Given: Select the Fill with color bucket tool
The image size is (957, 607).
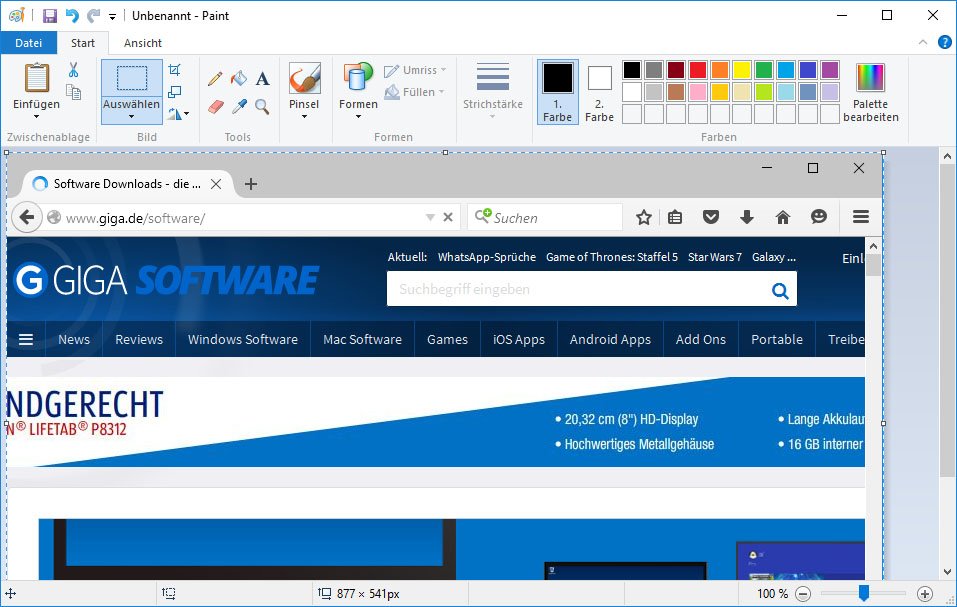Looking at the screenshot, I should point(239,78).
